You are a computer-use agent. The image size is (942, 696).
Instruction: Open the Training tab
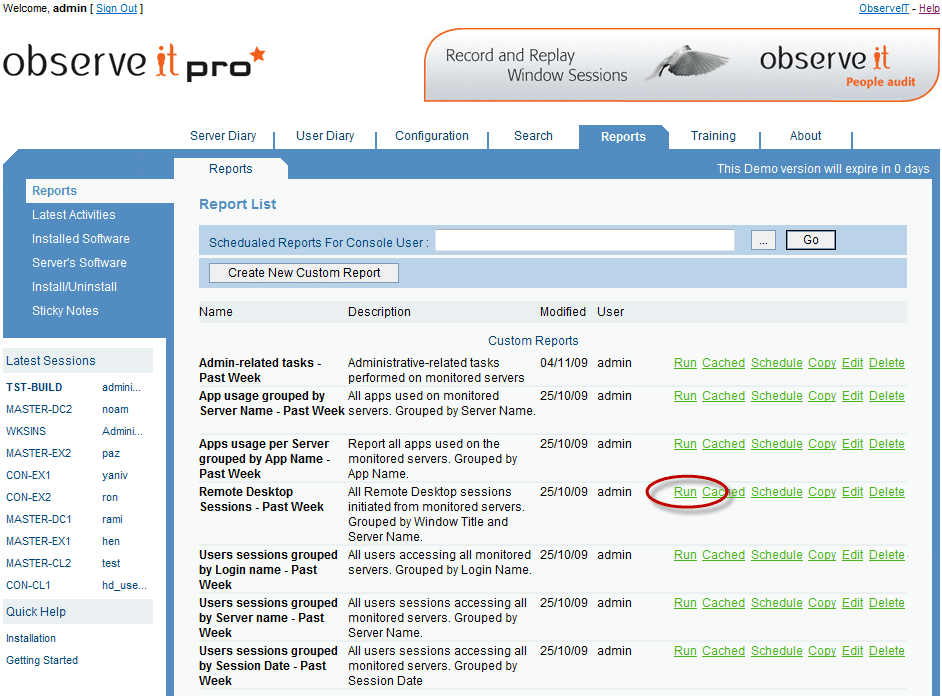pyautogui.click(x=713, y=136)
